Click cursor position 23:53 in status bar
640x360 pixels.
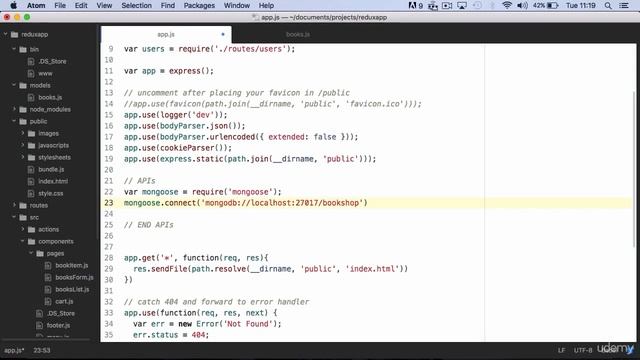(42, 350)
